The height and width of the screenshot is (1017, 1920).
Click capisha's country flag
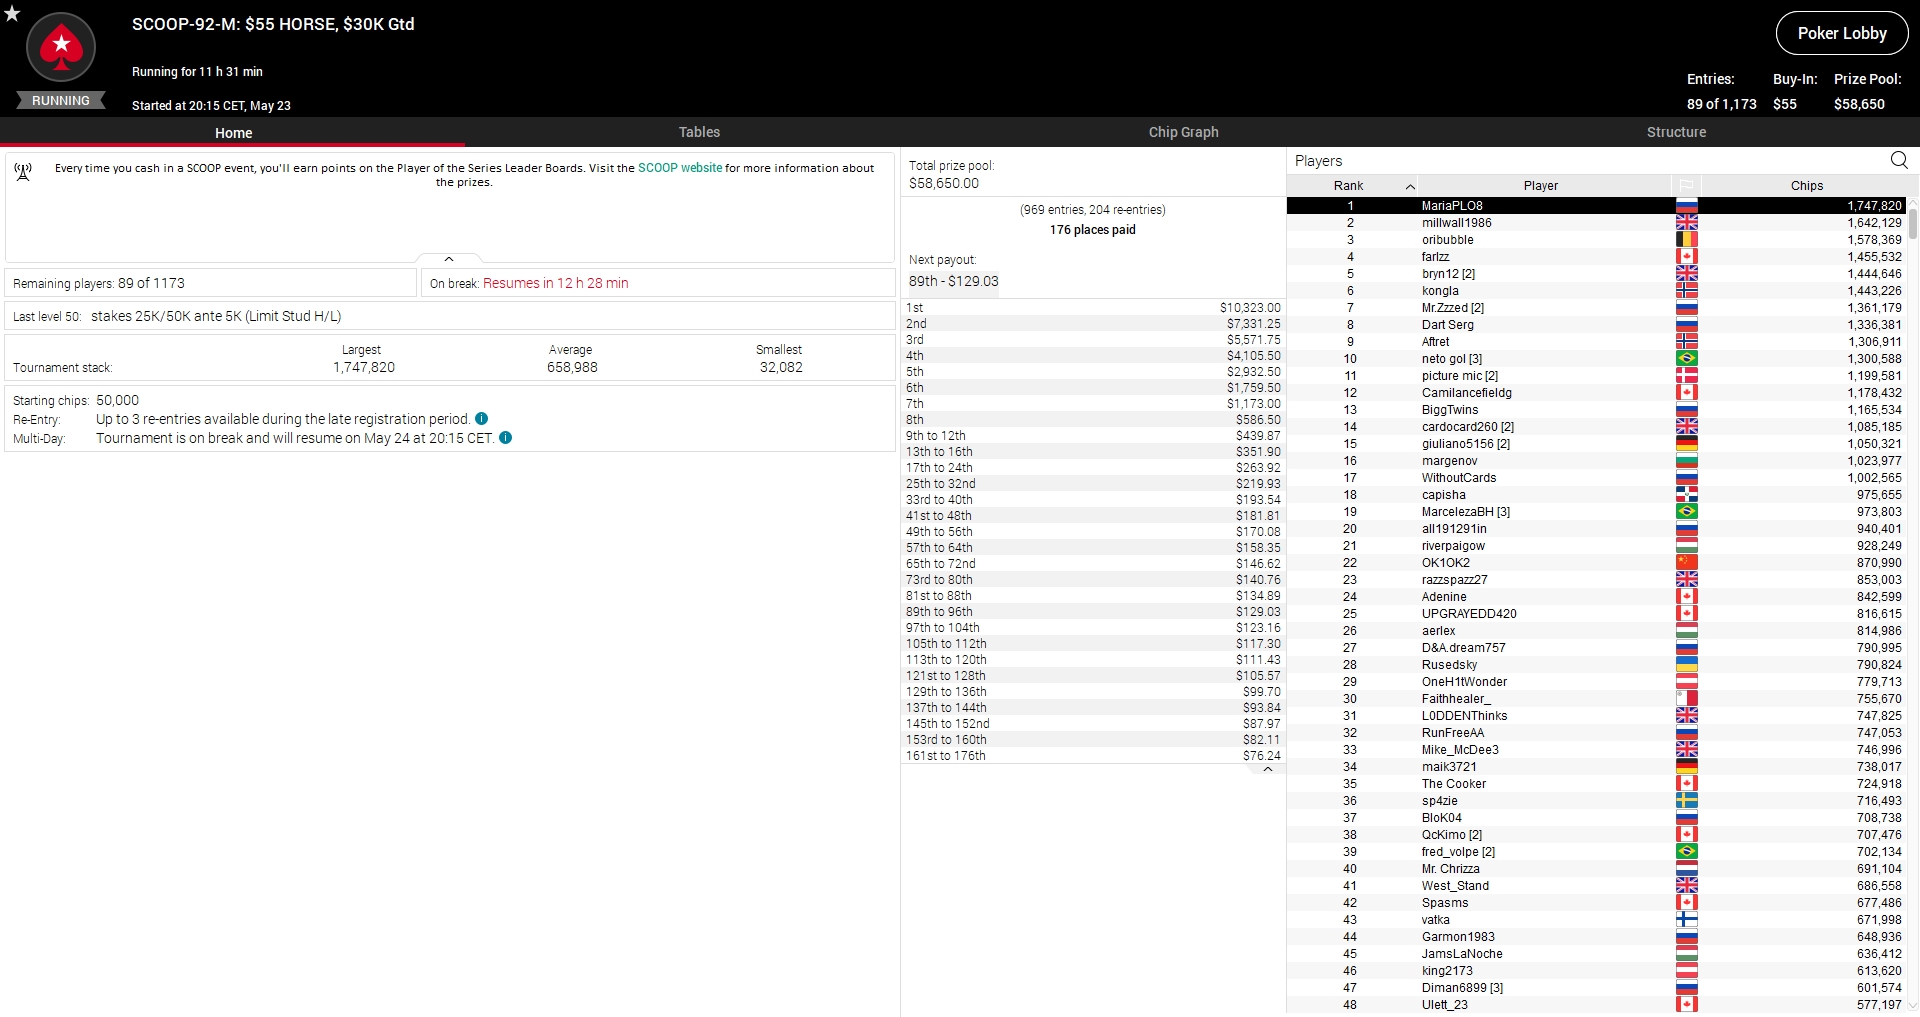pyautogui.click(x=1686, y=495)
